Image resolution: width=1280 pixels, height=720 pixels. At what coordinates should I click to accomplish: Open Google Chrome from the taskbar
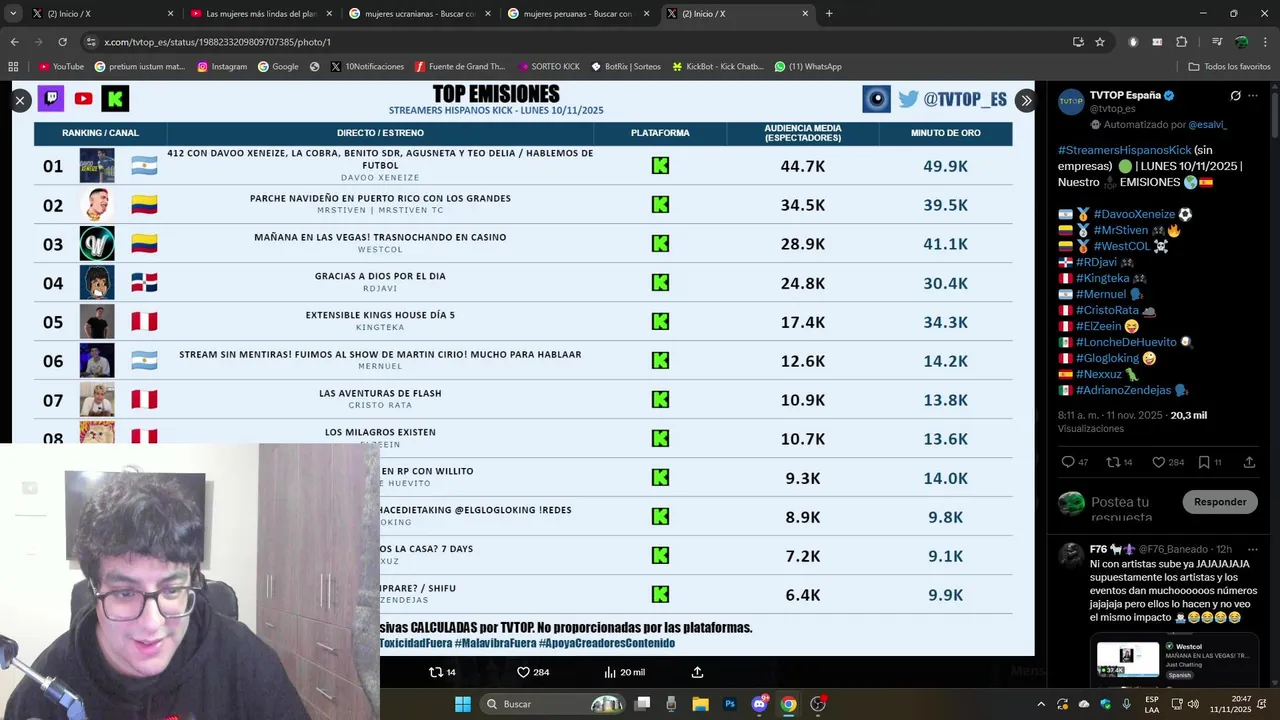pos(788,704)
